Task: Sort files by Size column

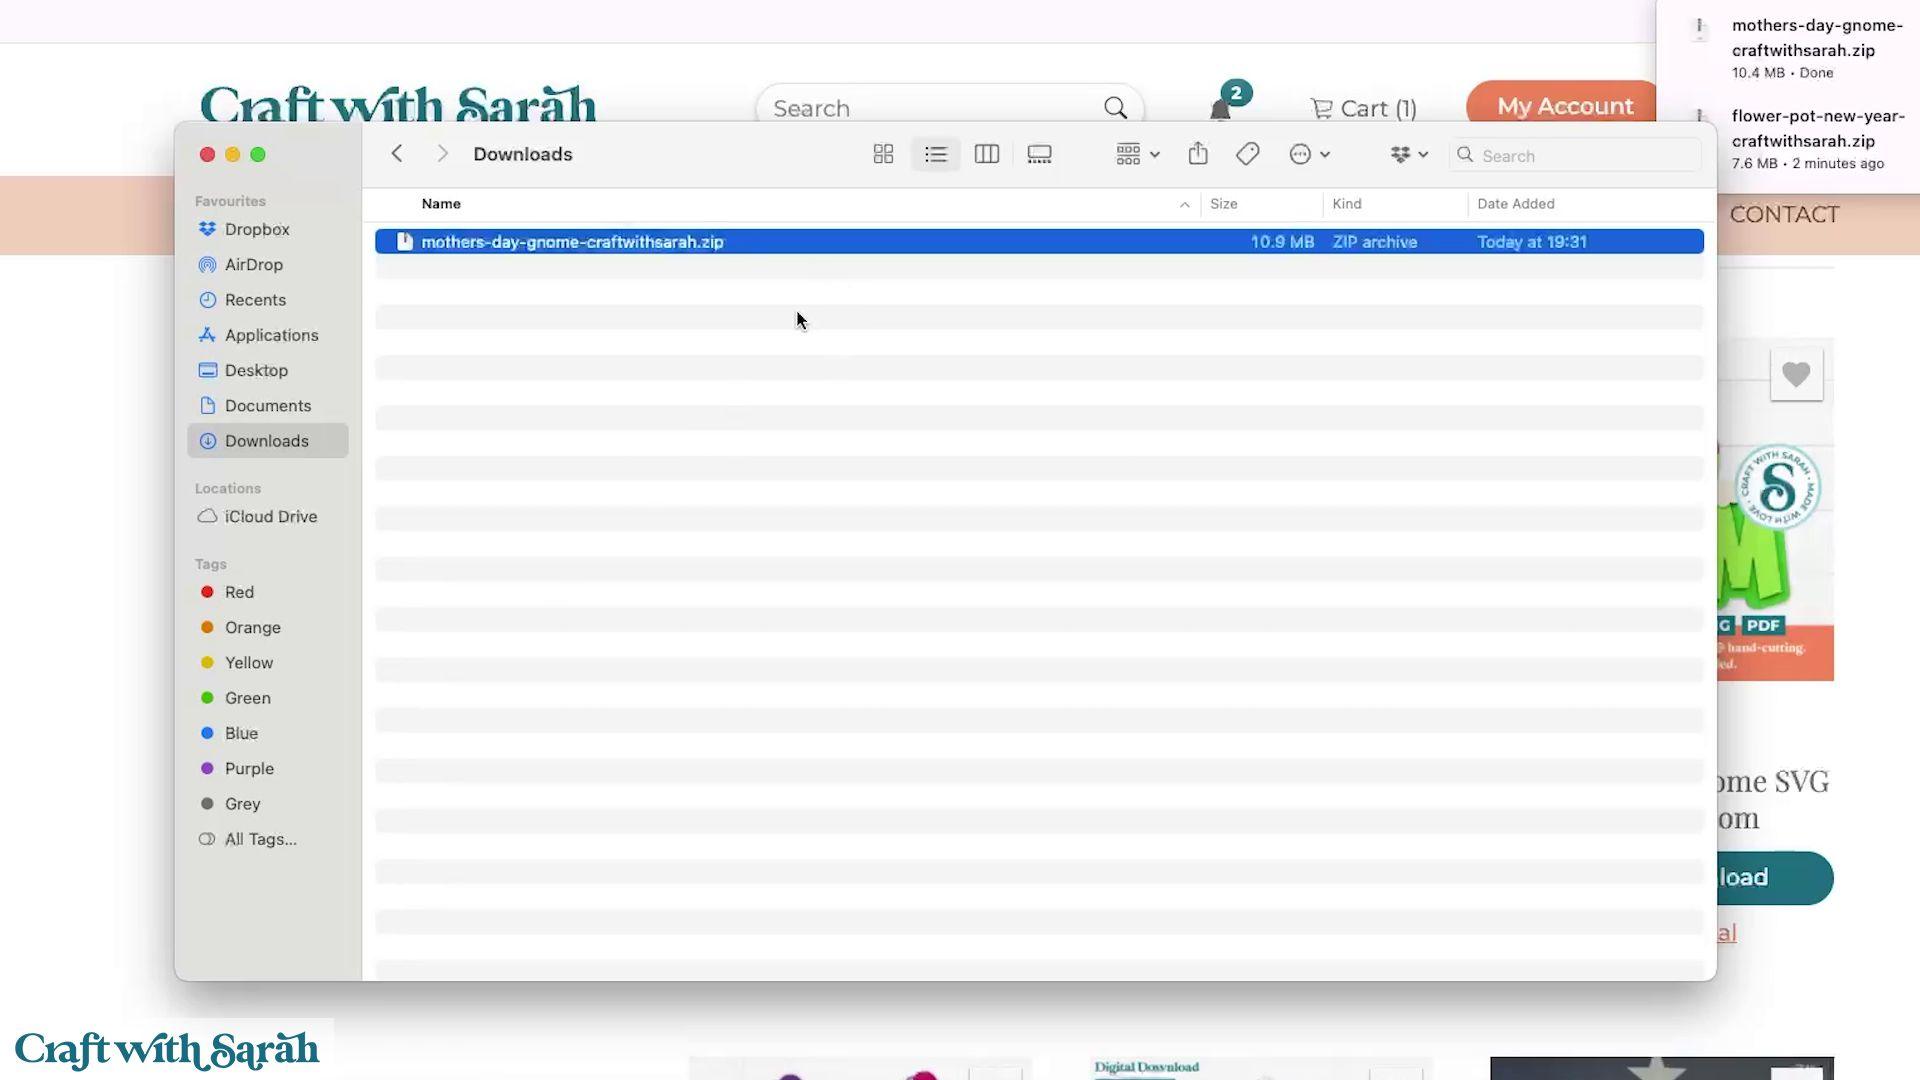Action: coord(1224,204)
